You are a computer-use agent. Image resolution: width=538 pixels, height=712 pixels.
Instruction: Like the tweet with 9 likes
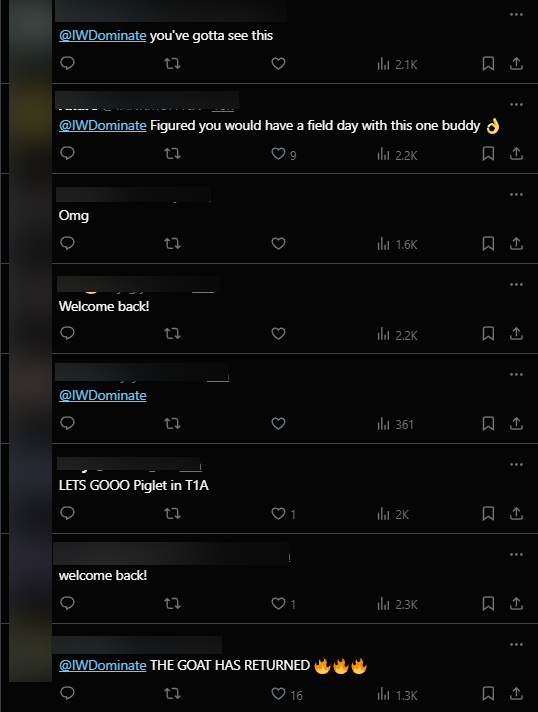pos(284,154)
